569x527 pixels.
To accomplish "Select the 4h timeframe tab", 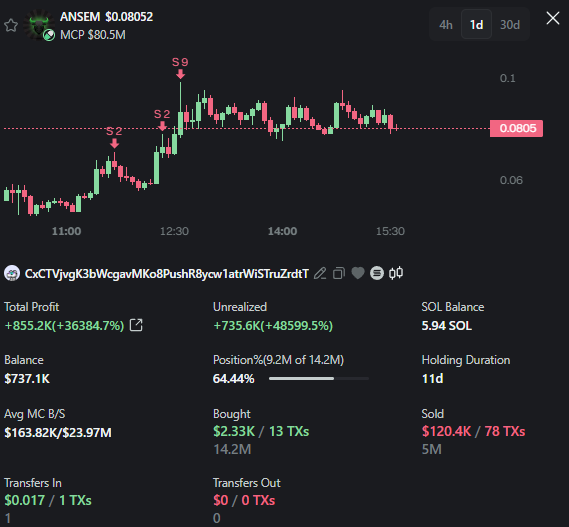I will [446, 25].
